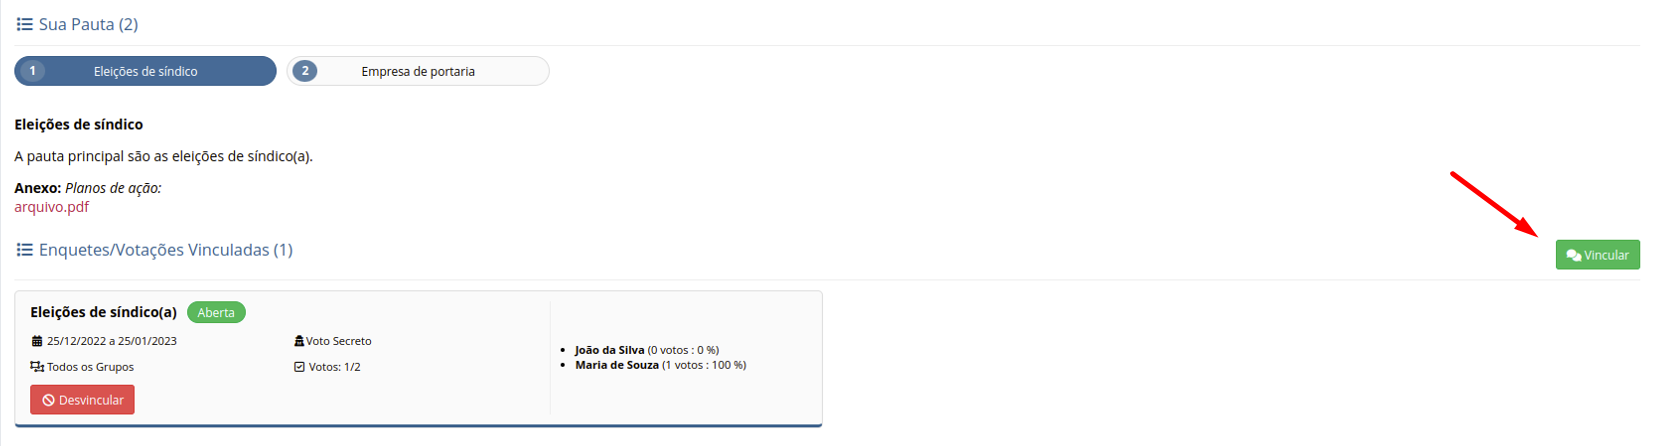Click the list icon beside Sua Pauta
Viewport: 1653px width, 446px height.
[x=24, y=24]
